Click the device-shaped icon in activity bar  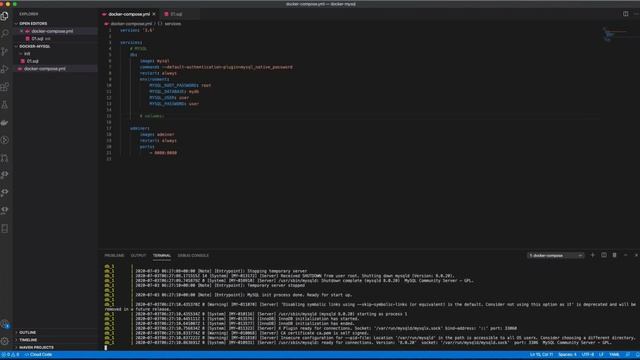5,229
